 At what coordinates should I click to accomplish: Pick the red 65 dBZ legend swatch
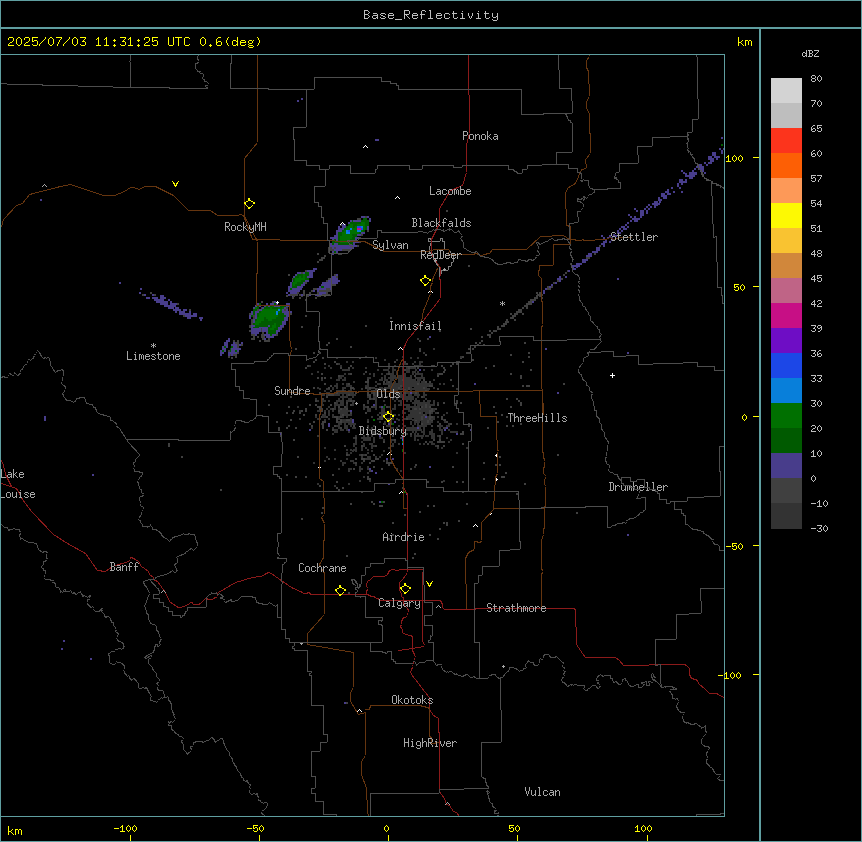tap(786, 140)
